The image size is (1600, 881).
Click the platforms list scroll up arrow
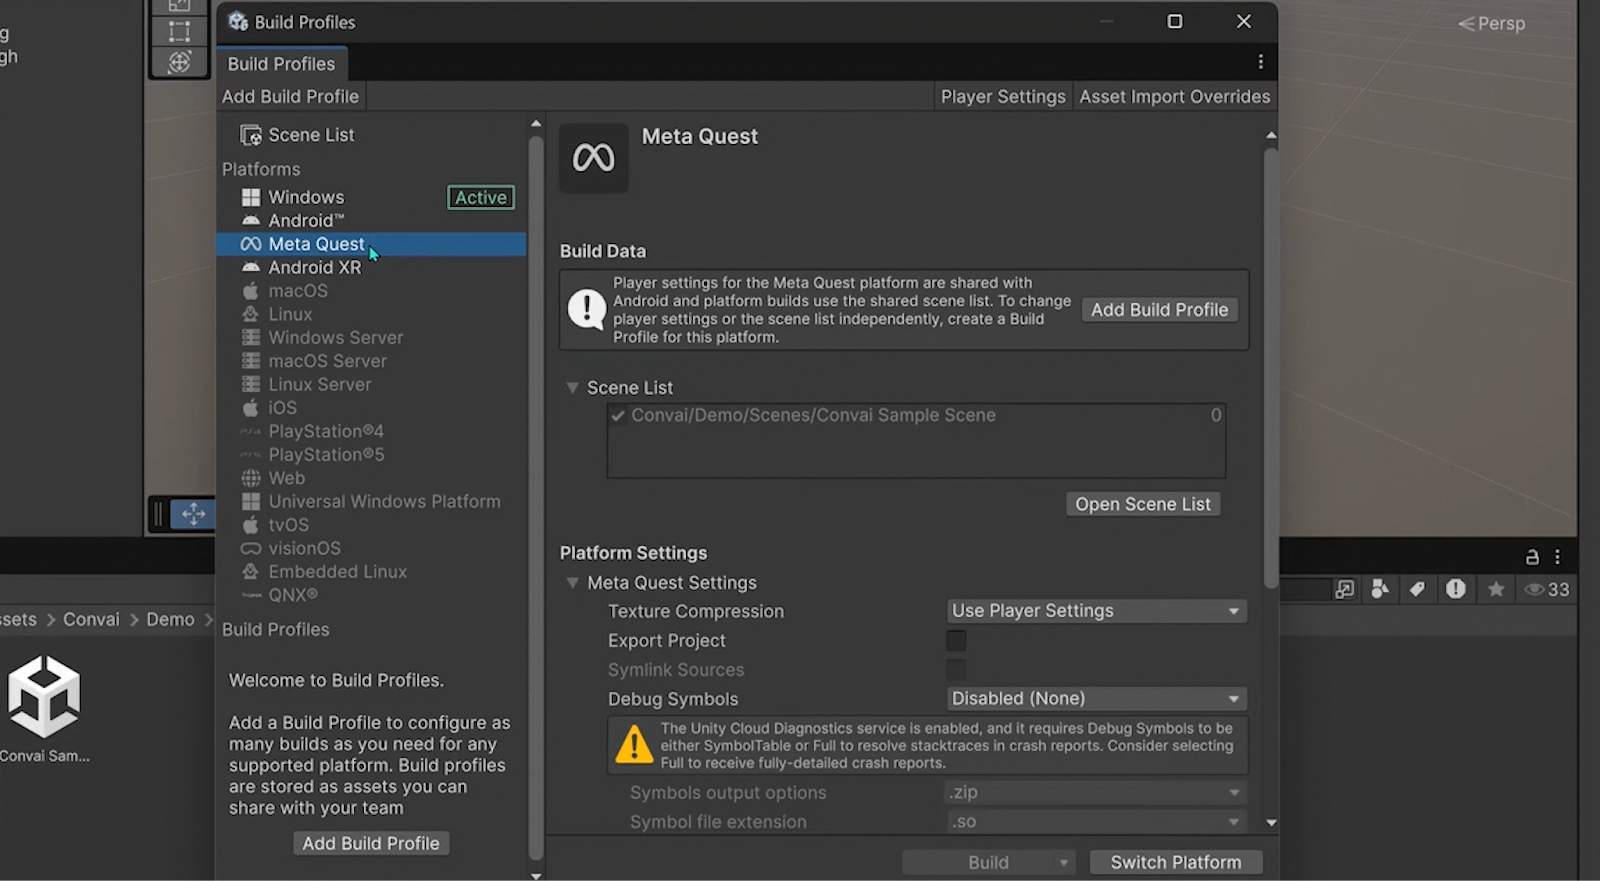[x=536, y=124]
